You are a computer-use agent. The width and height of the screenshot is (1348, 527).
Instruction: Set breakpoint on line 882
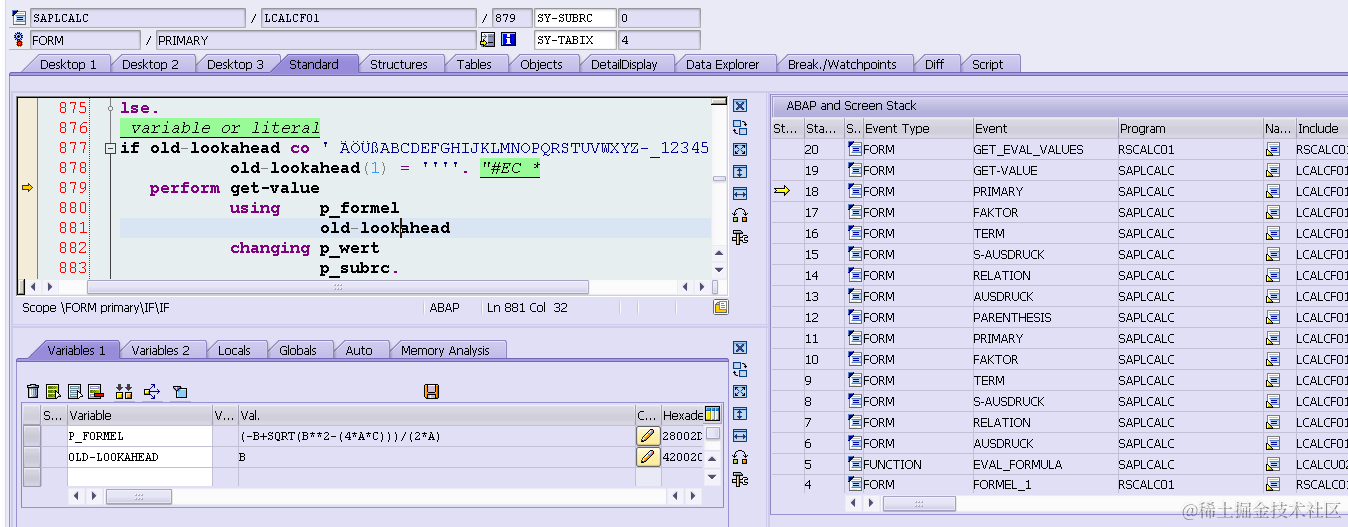[28, 248]
